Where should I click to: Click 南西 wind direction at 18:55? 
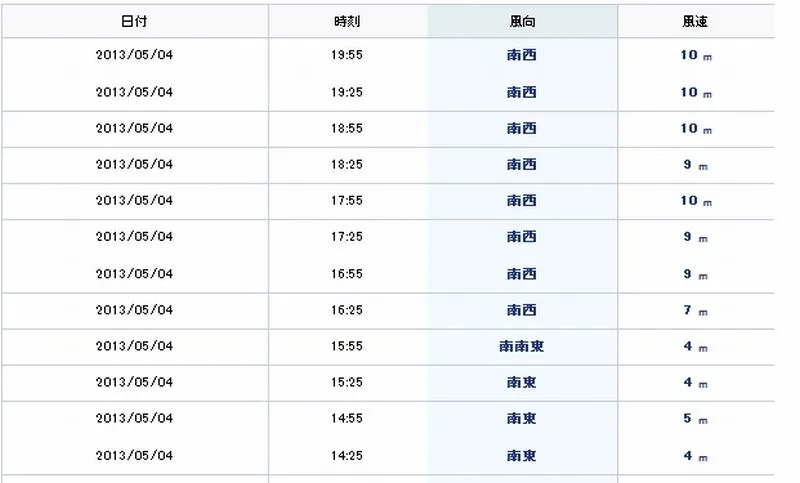point(521,129)
